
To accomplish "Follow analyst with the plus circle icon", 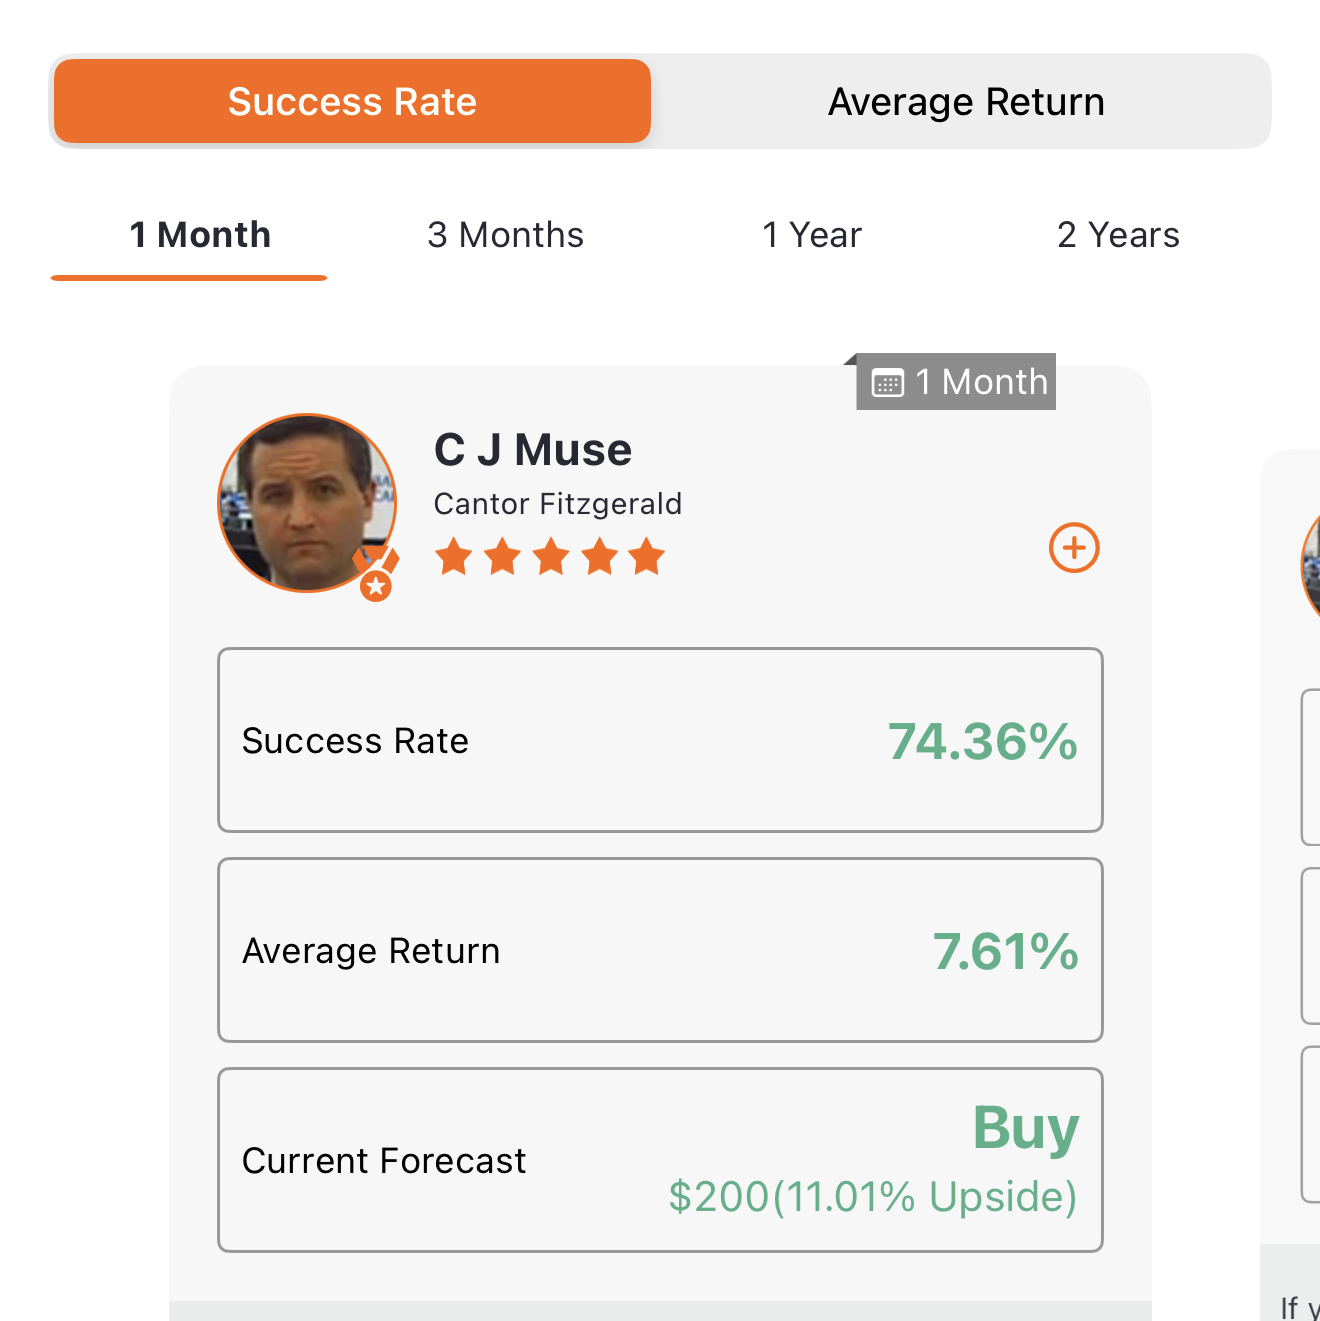I will click(x=1074, y=548).
